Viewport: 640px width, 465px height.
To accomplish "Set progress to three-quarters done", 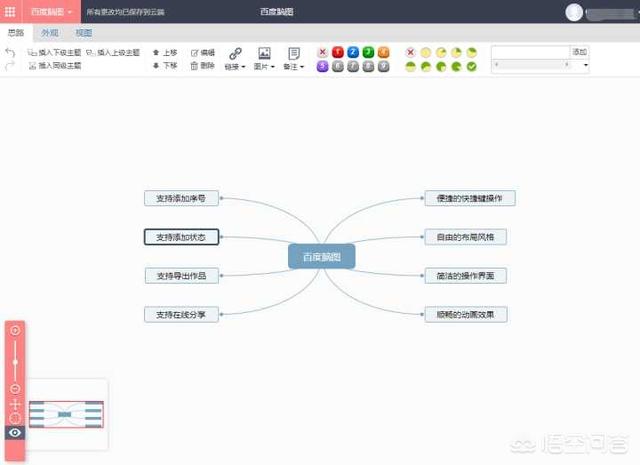I will [x=441, y=67].
